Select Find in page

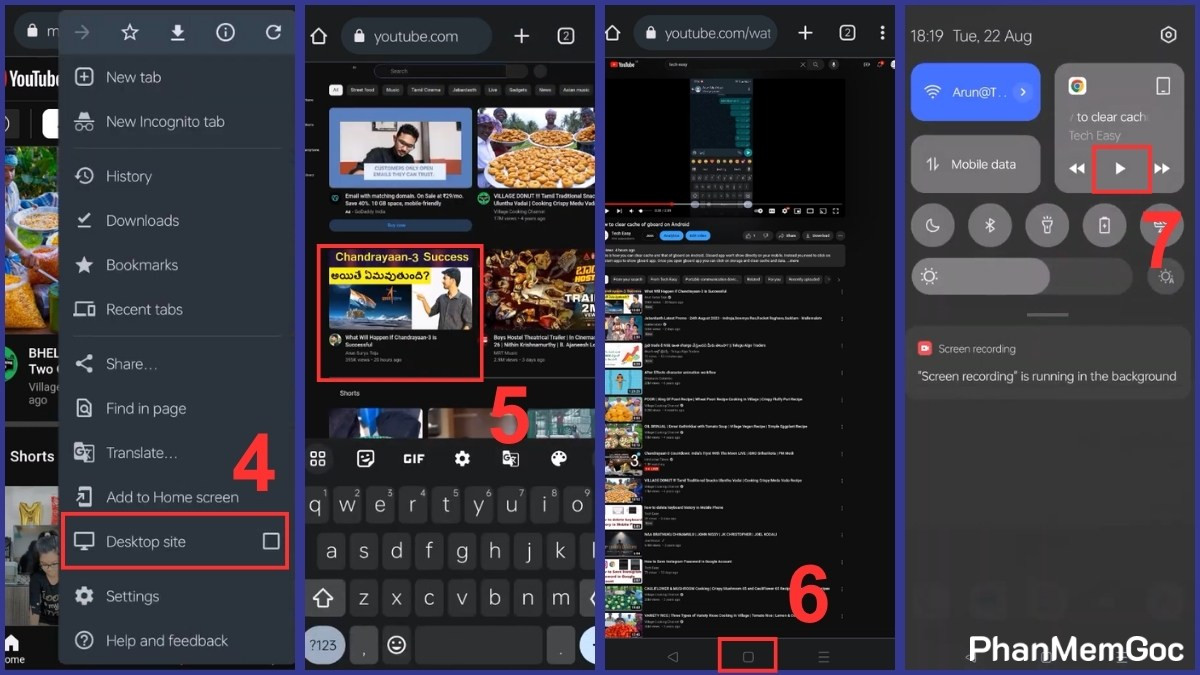pyautogui.click(x=177, y=408)
